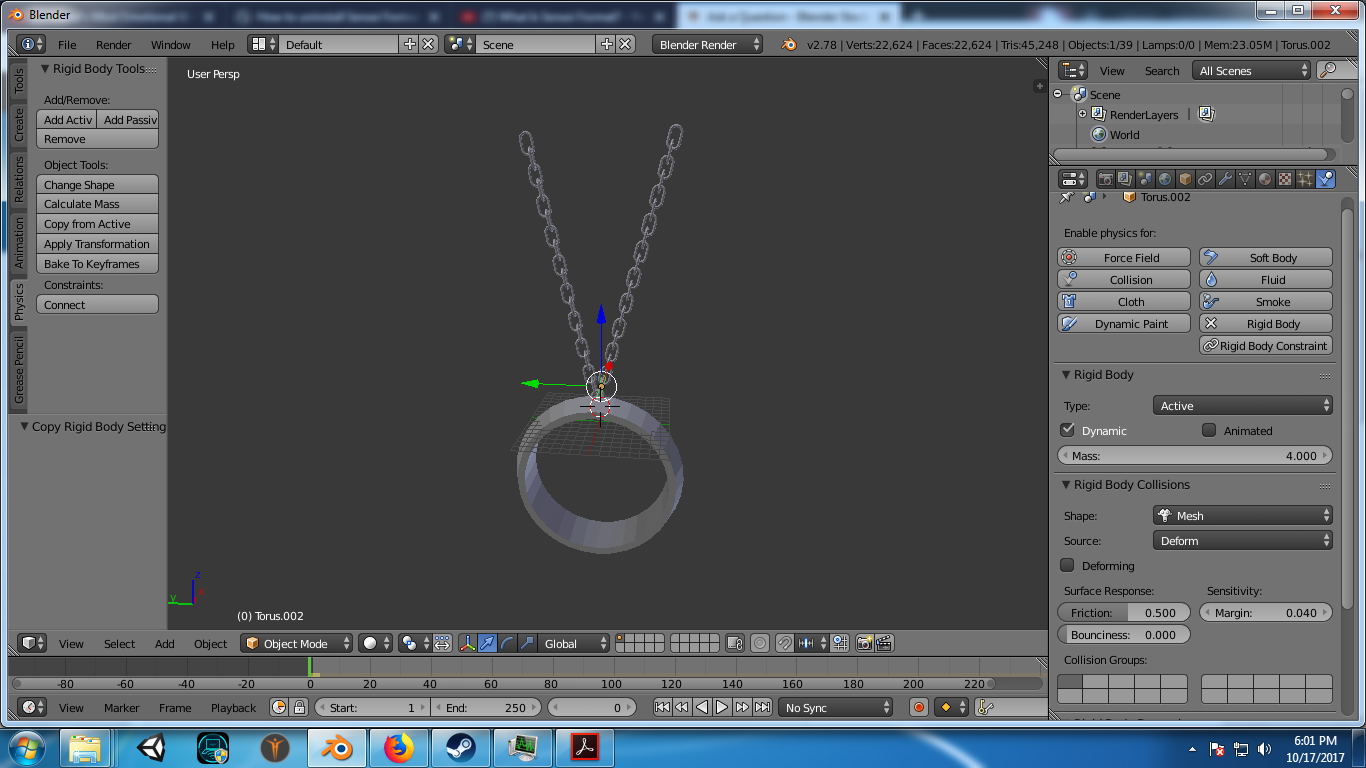Image resolution: width=1366 pixels, height=768 pixels.
Task: Click the Friction slider field
Action: [x=1124, y=612]
